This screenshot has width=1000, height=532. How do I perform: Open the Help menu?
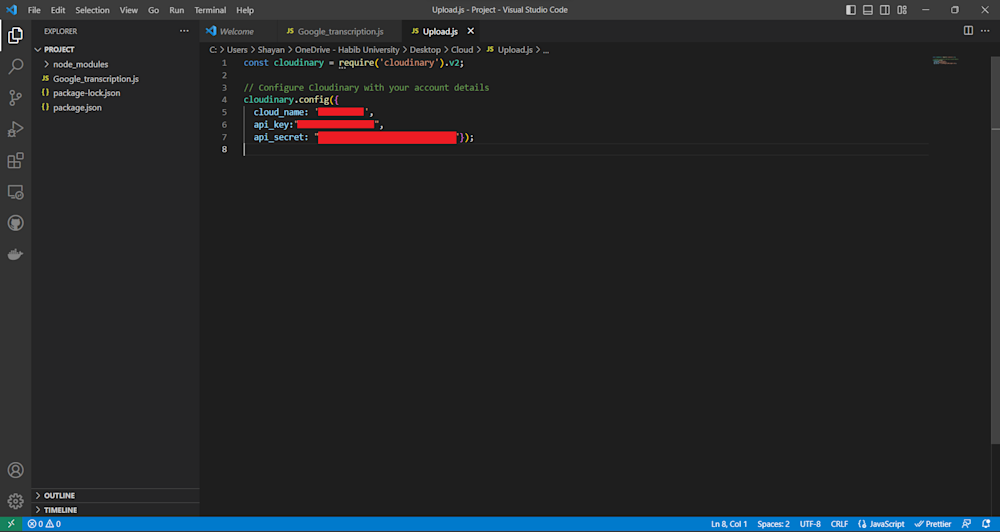tap(245, 10)
